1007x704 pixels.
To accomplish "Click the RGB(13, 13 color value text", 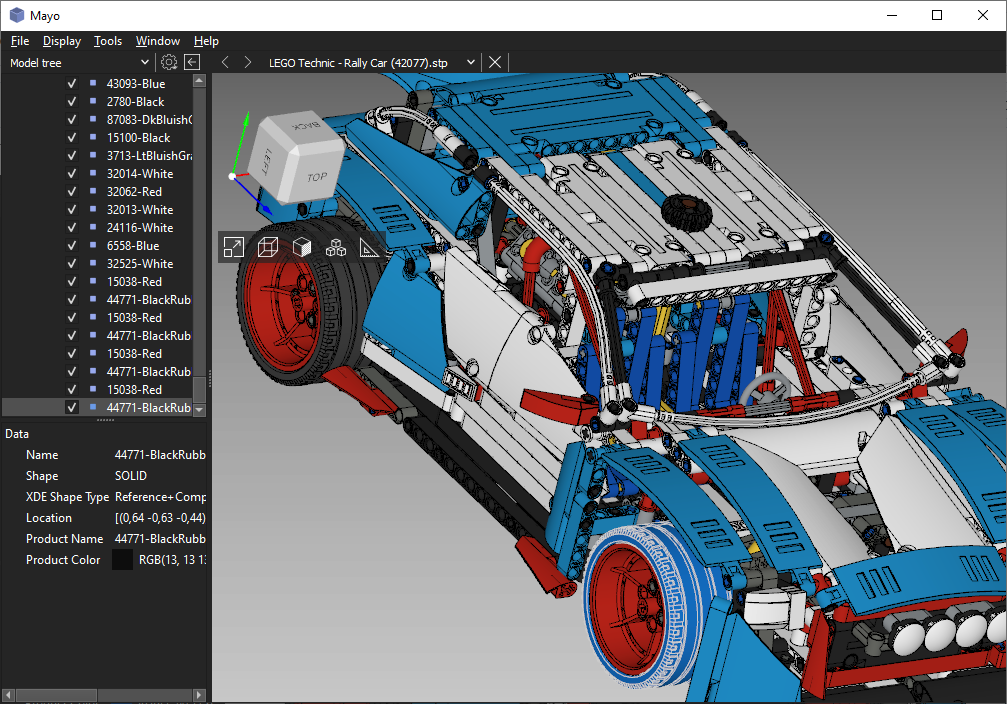I will tap(172, 560).
